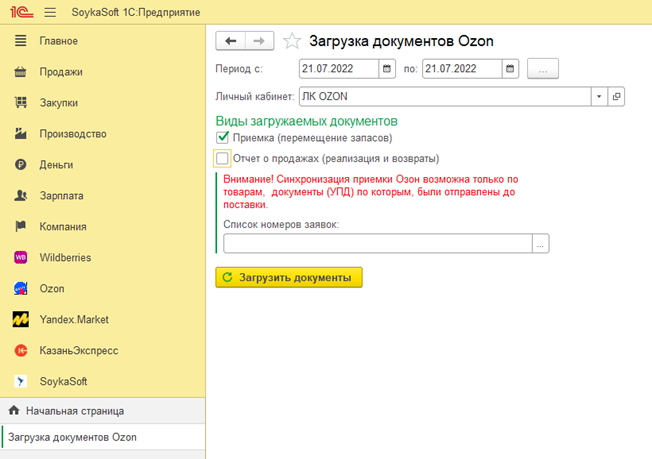652x459 pixels.
Task: Open the Деньги section
Action: click(57, 165)
